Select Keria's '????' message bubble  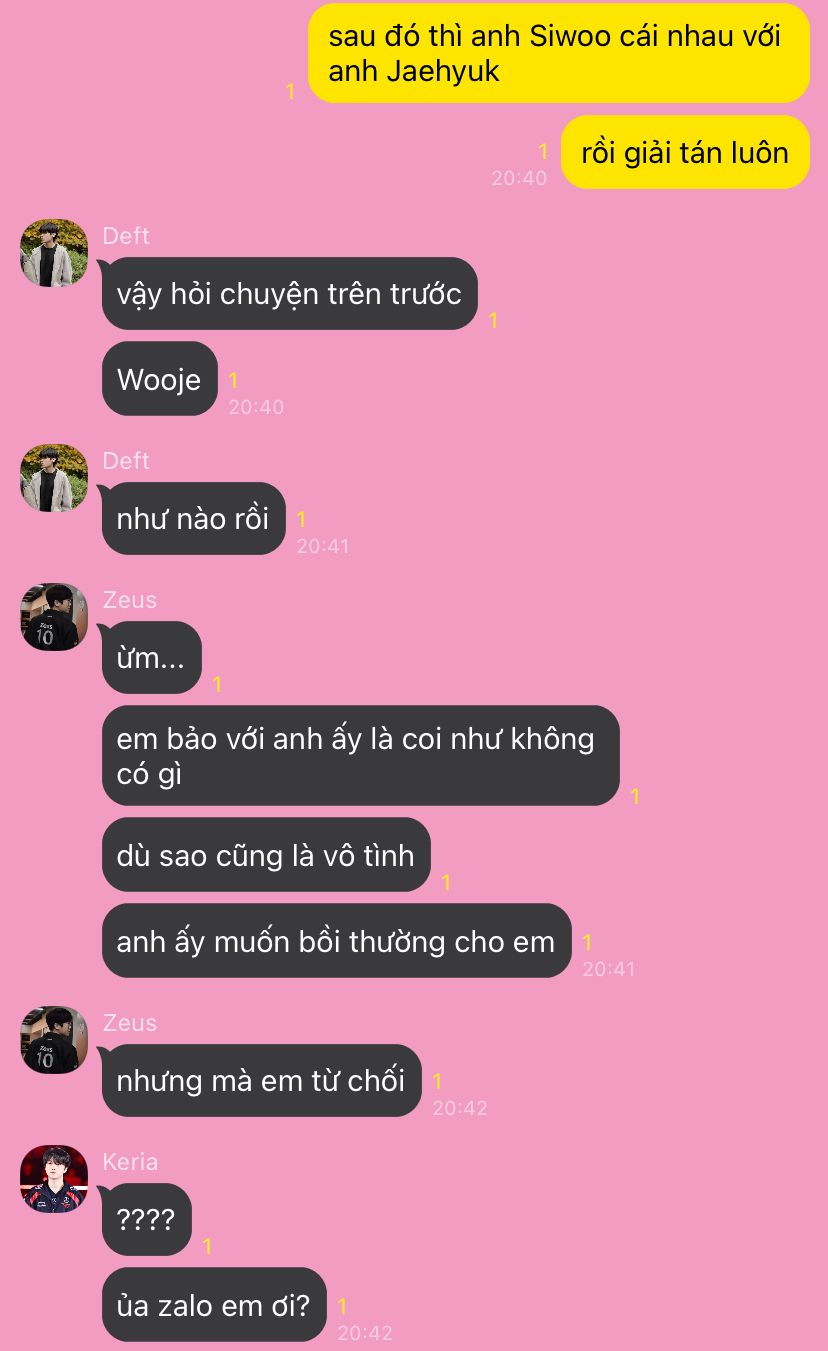[146, 1219]
